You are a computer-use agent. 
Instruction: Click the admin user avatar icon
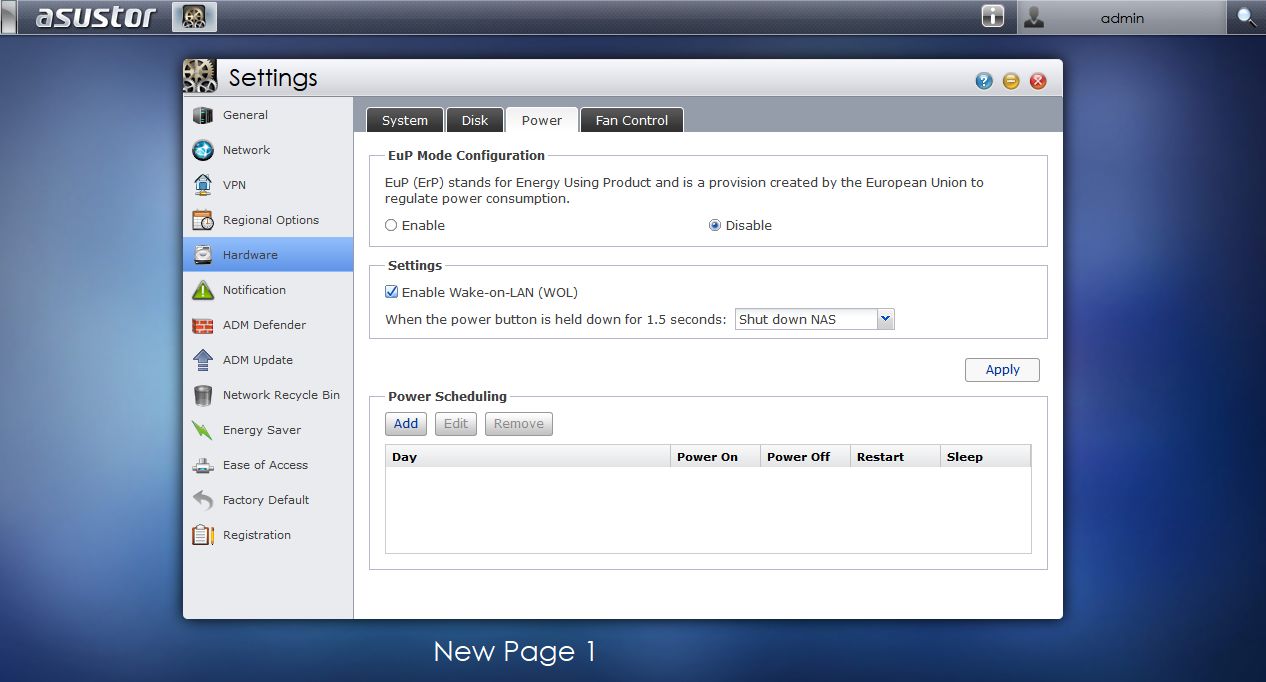[x=1034, y=17]
